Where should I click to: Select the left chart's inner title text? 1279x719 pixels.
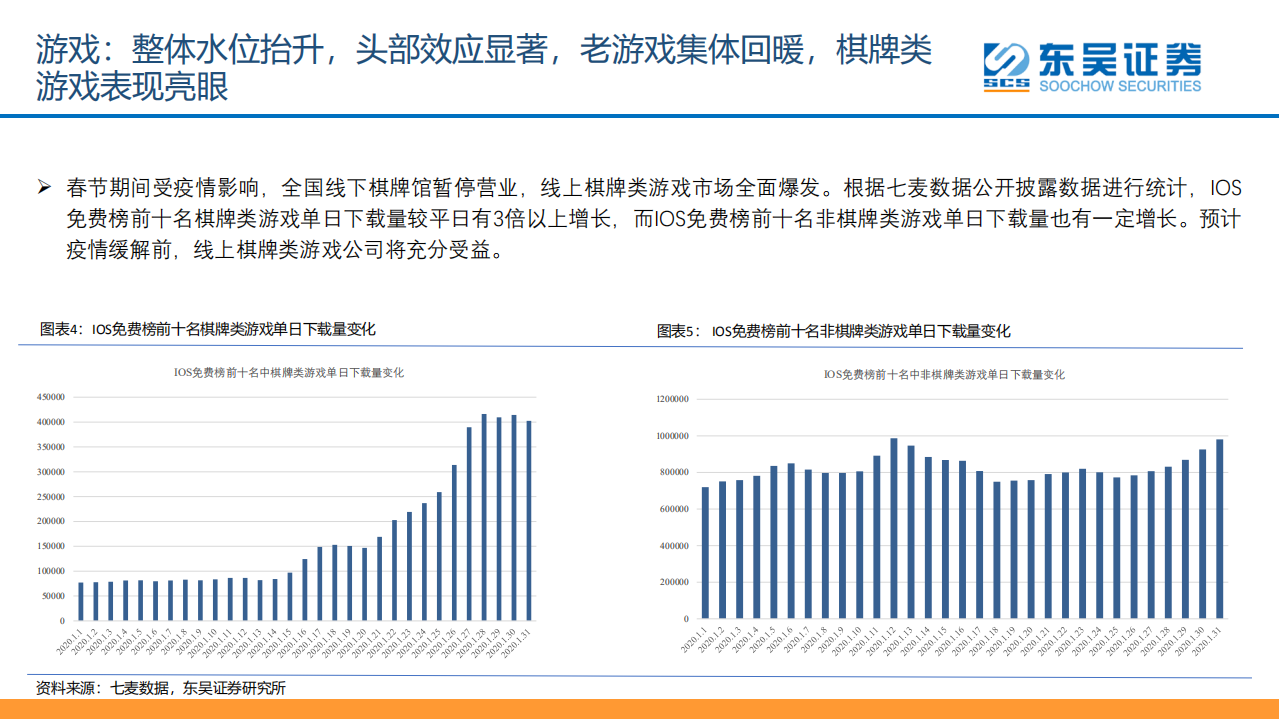[x=289, y=372]
